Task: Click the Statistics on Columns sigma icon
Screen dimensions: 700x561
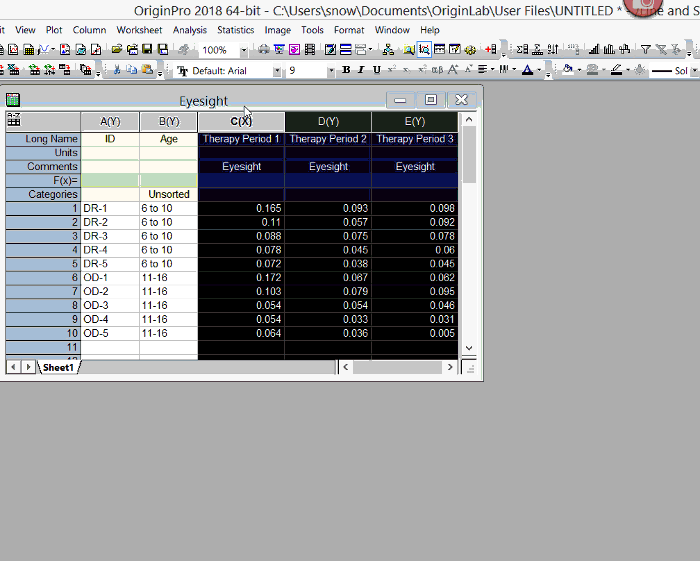Action: (522, 50)
